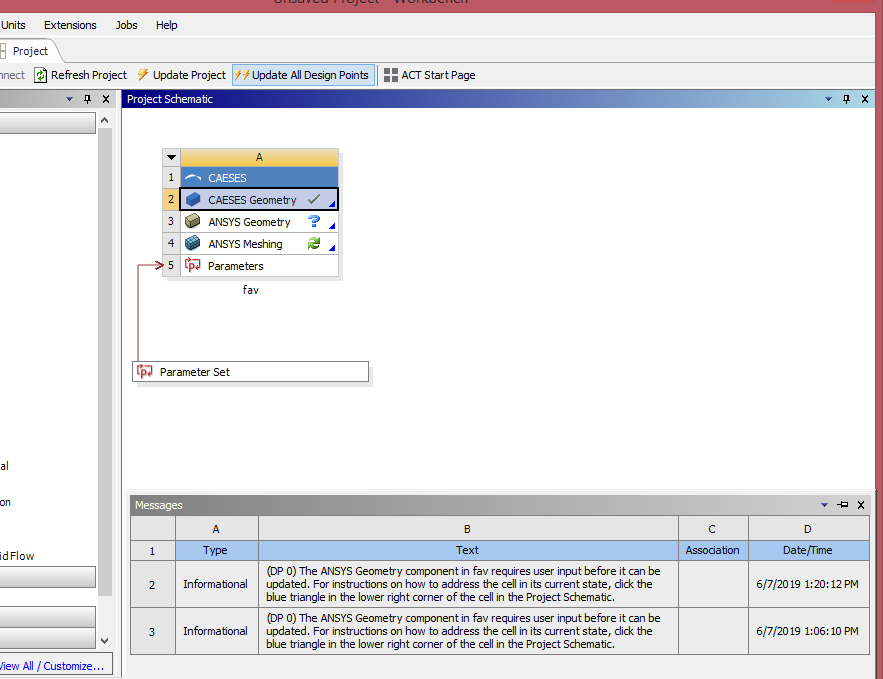Click row 2 Informational type cell
Viewport: 883px width, 679px height.
(x=216, y=584)
